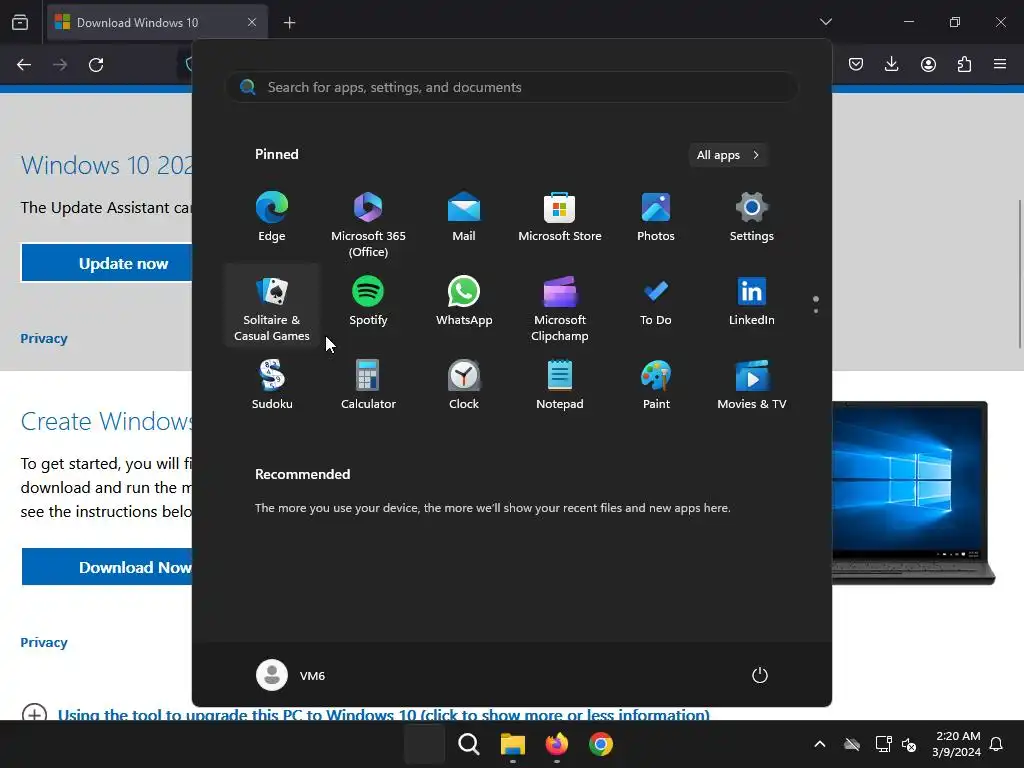Open Edge from pinned apps
The image size is (1024, 768).
point(272,217)
